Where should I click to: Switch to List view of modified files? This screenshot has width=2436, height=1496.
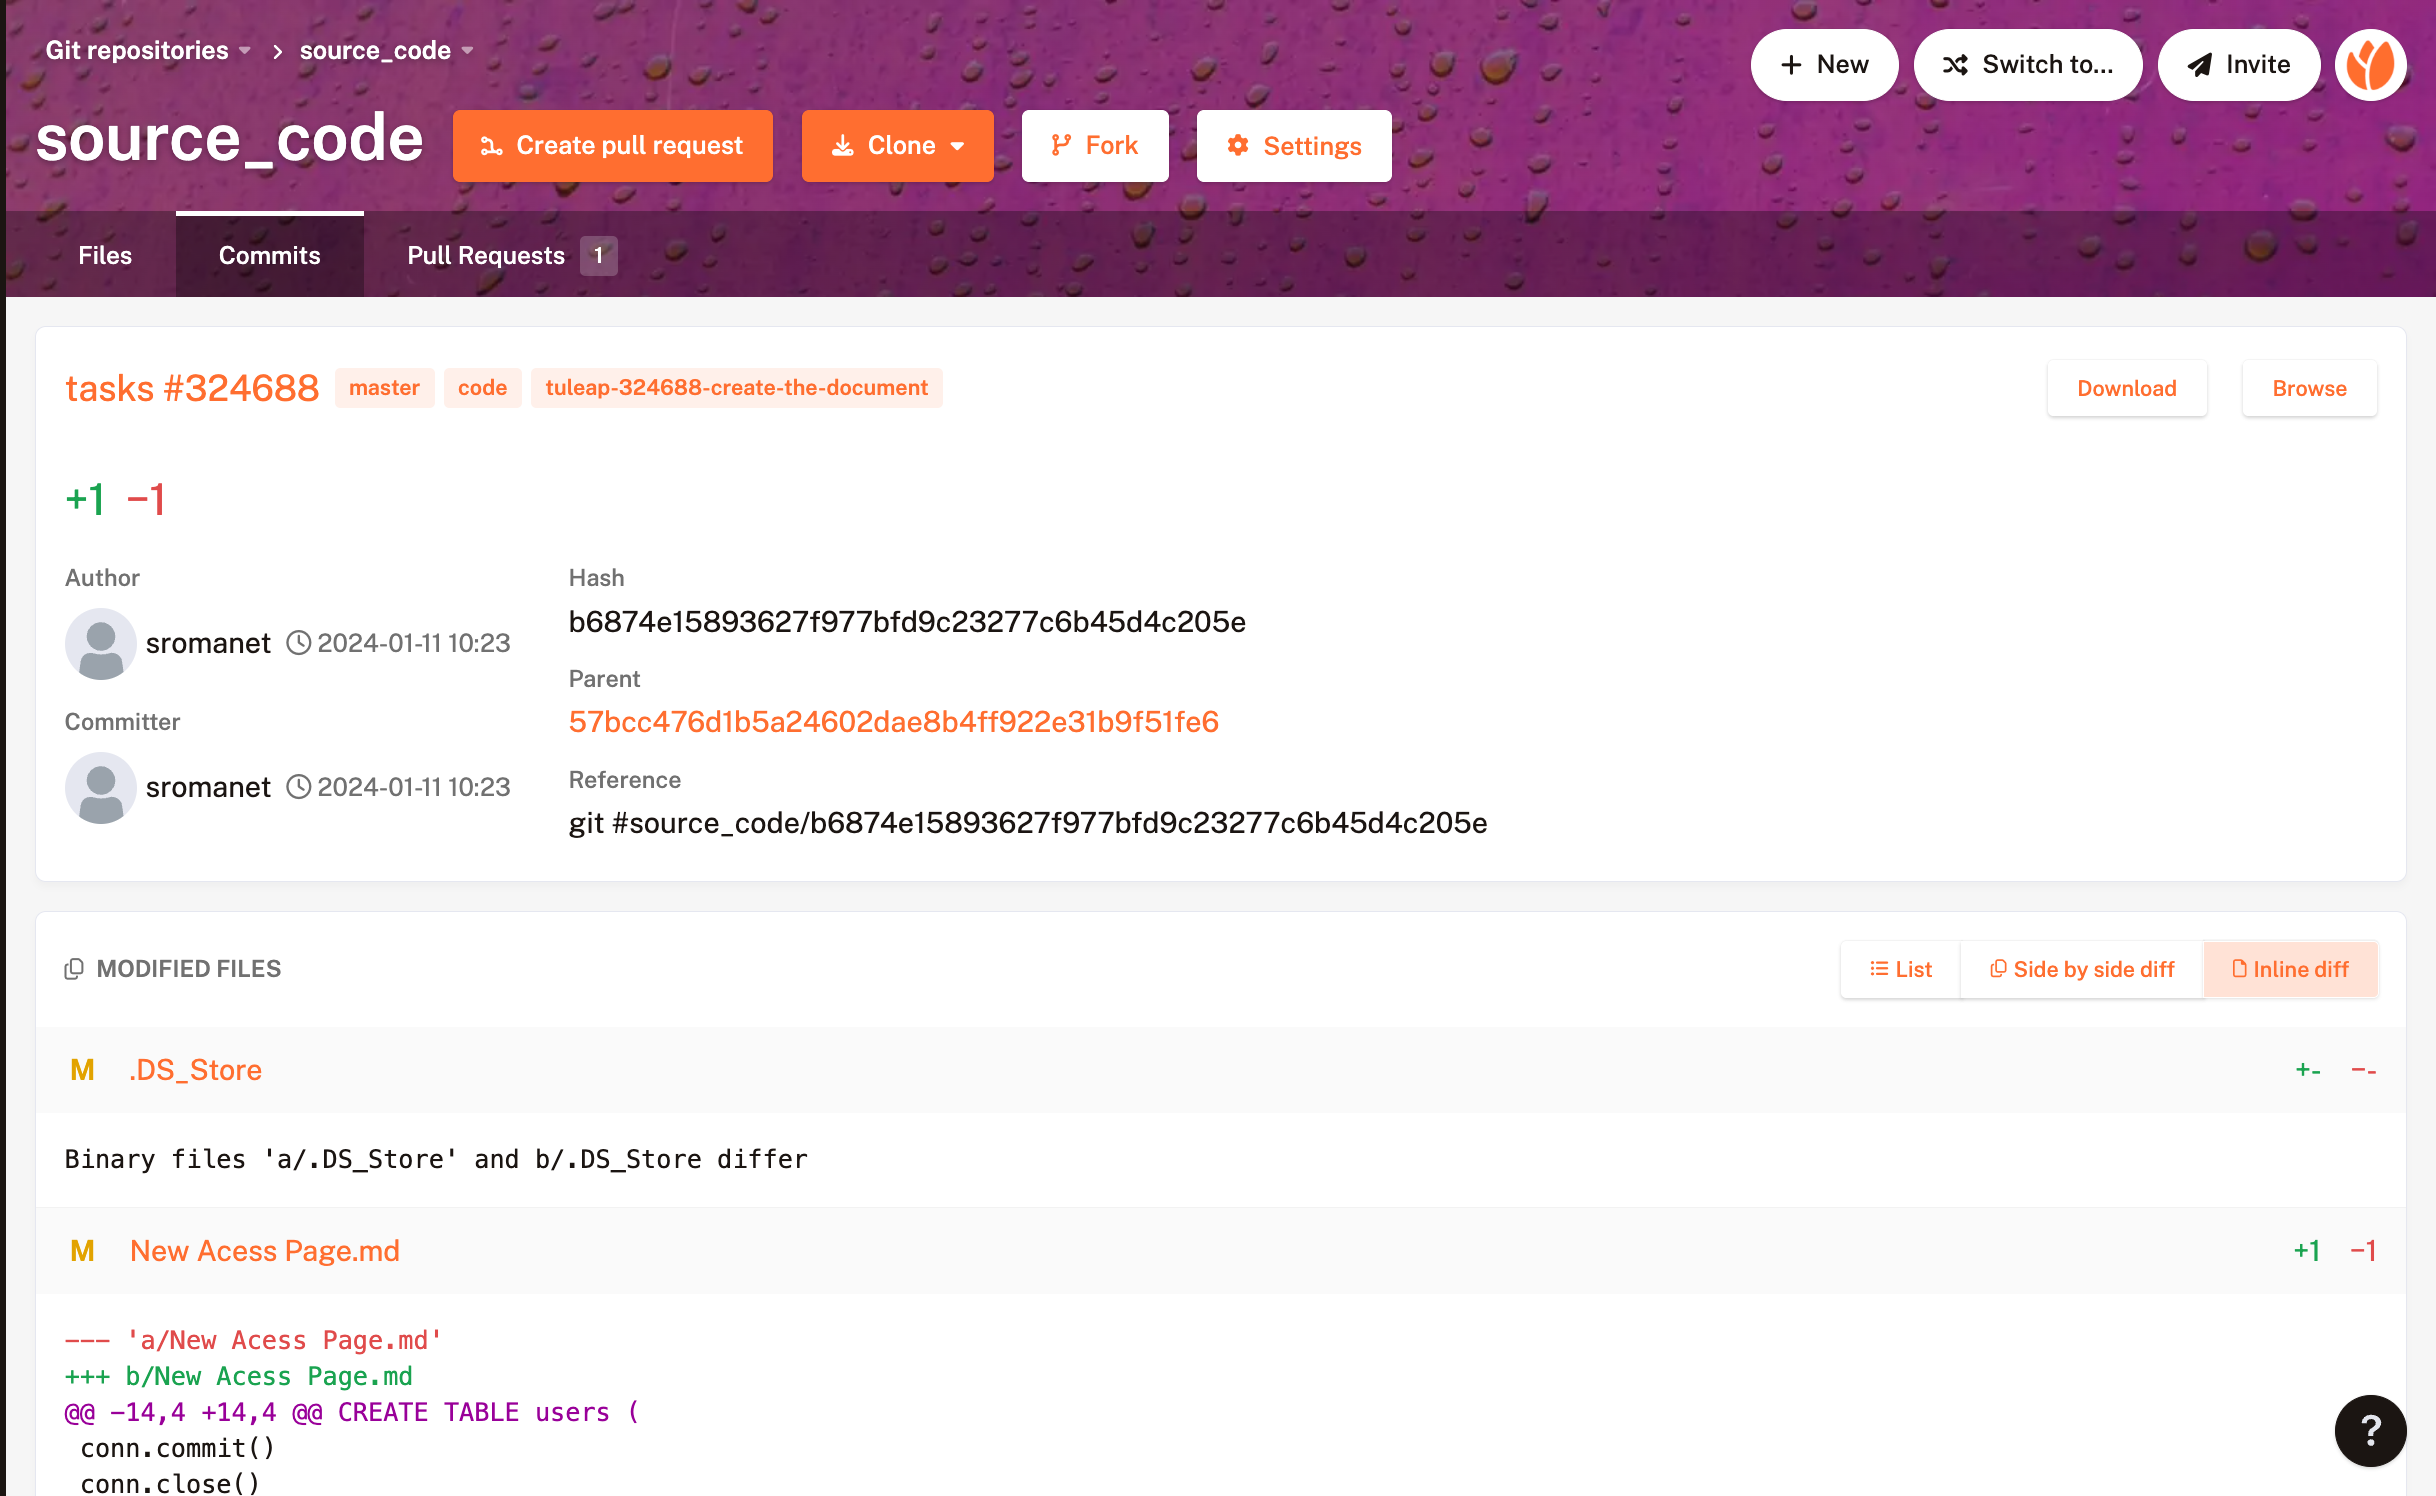(1900, 969)
